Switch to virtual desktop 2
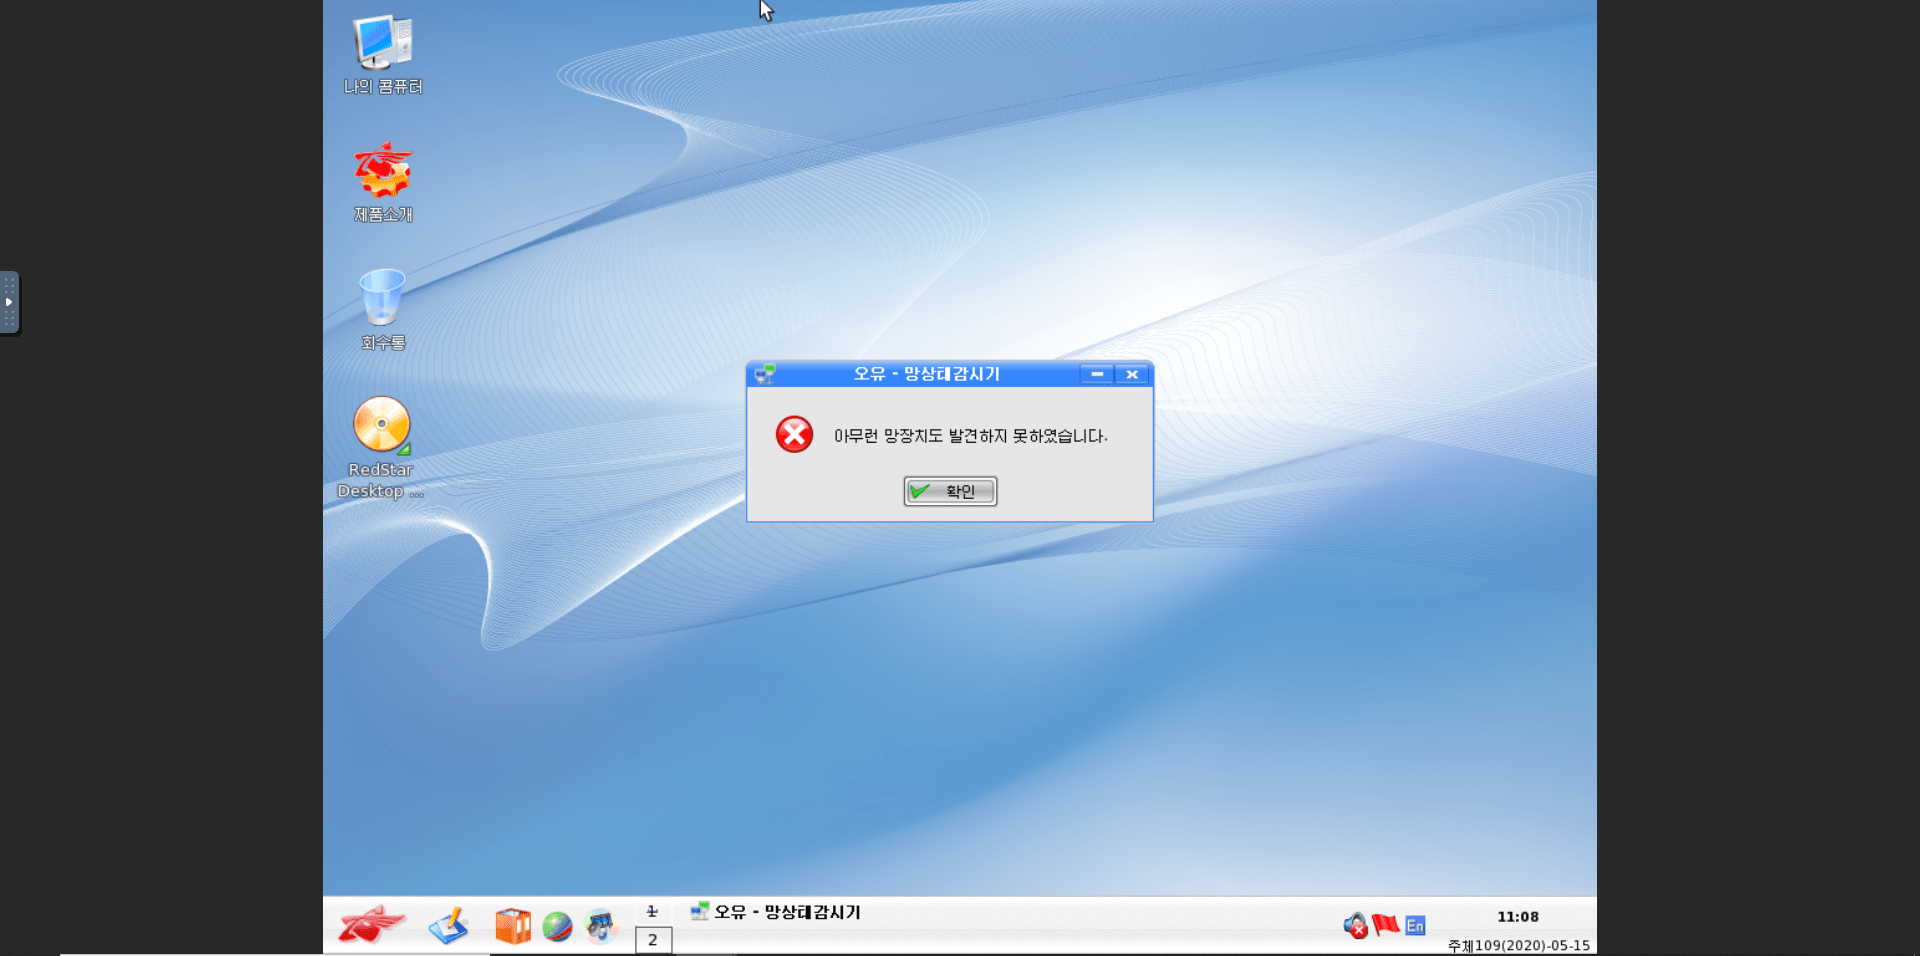Screen dimensions: 1920x956 click(x=653, y=940)
